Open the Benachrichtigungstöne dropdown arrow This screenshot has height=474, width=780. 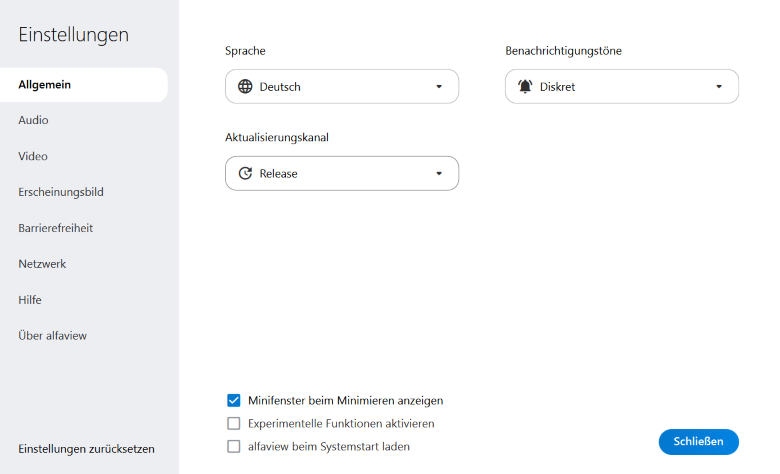click(718, 87)
